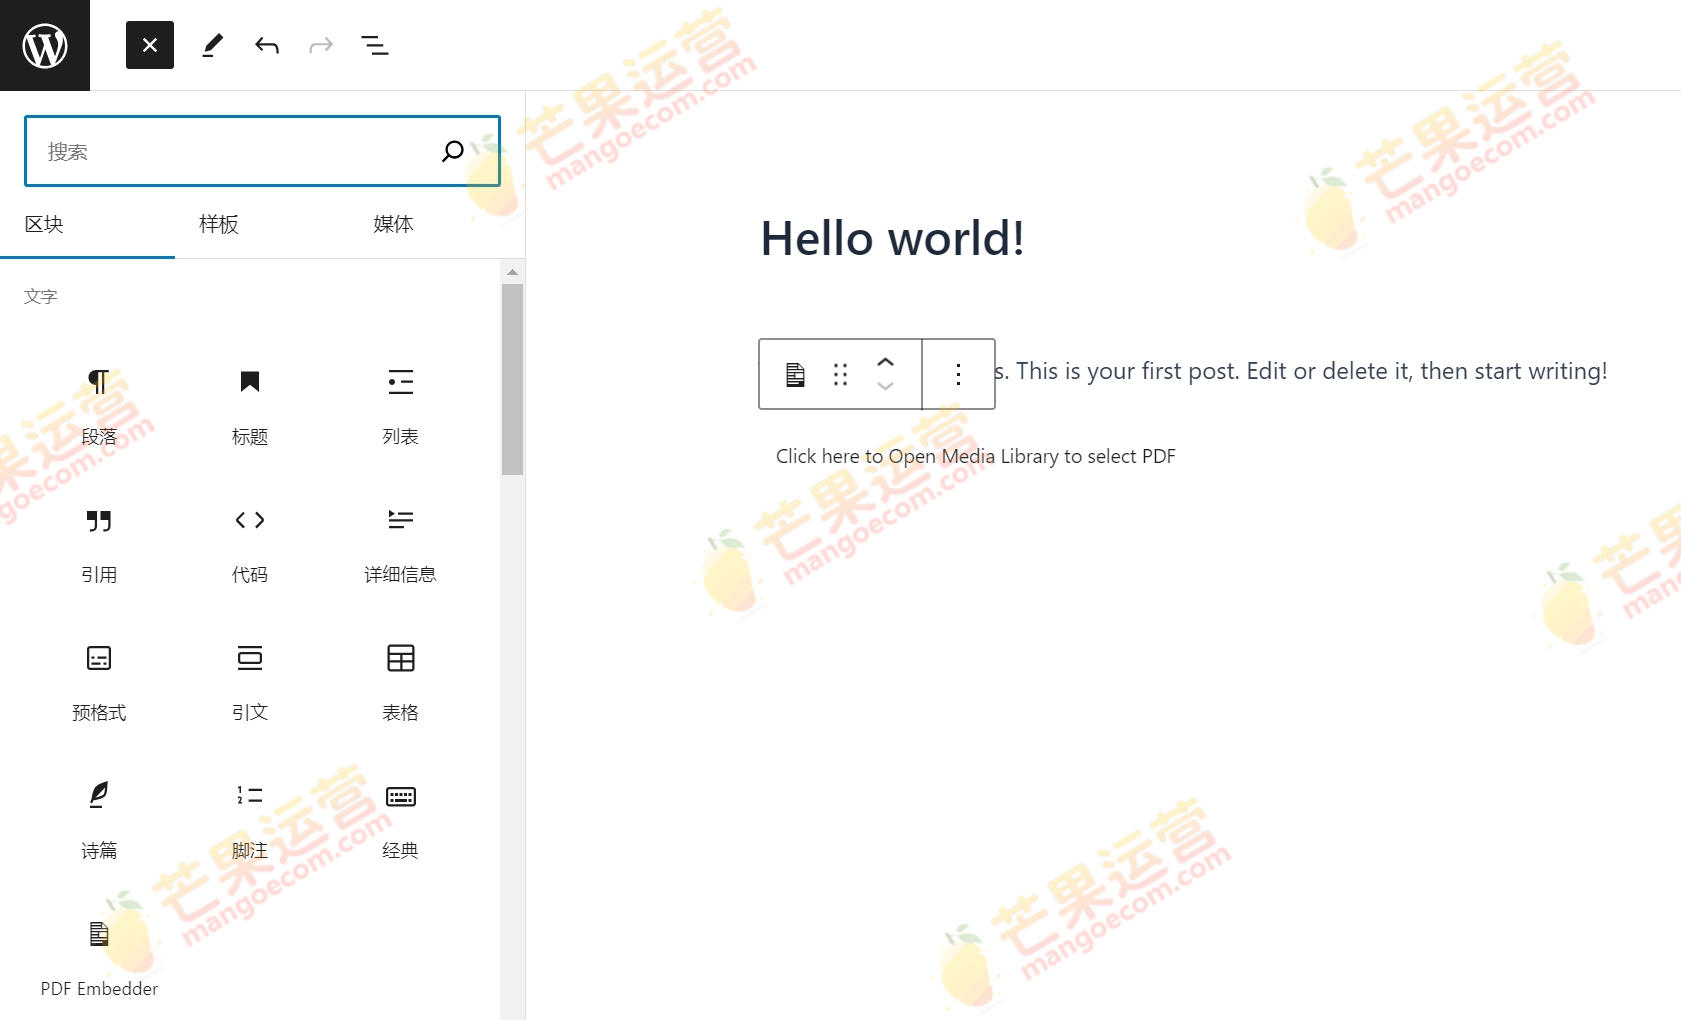Viewport: 1681px width, 1020px height.
Task: Open the document overview panel
Action: (375, 44)
